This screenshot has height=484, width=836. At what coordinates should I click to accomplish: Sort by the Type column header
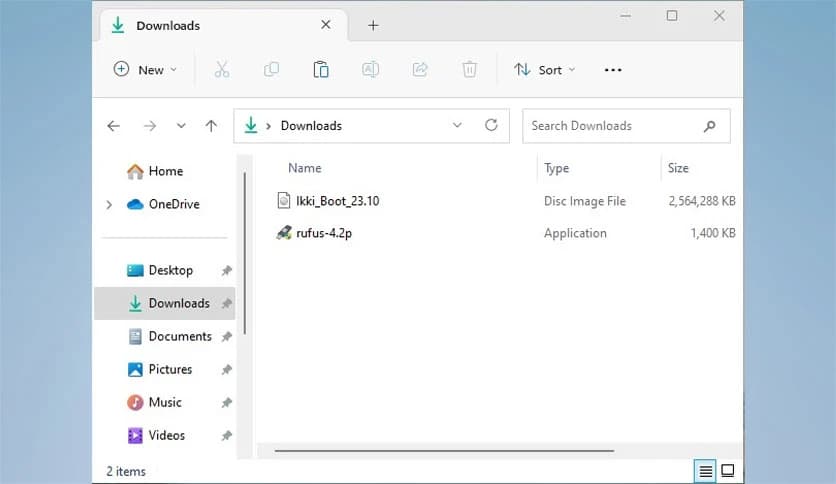click(x=557, y=168)
